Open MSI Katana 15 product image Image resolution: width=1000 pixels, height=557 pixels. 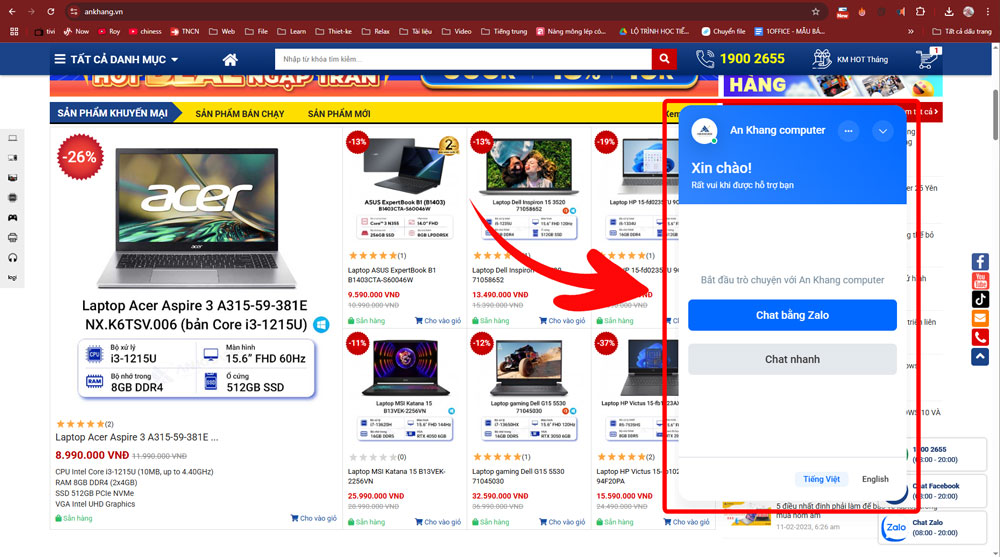coord(405,368)
